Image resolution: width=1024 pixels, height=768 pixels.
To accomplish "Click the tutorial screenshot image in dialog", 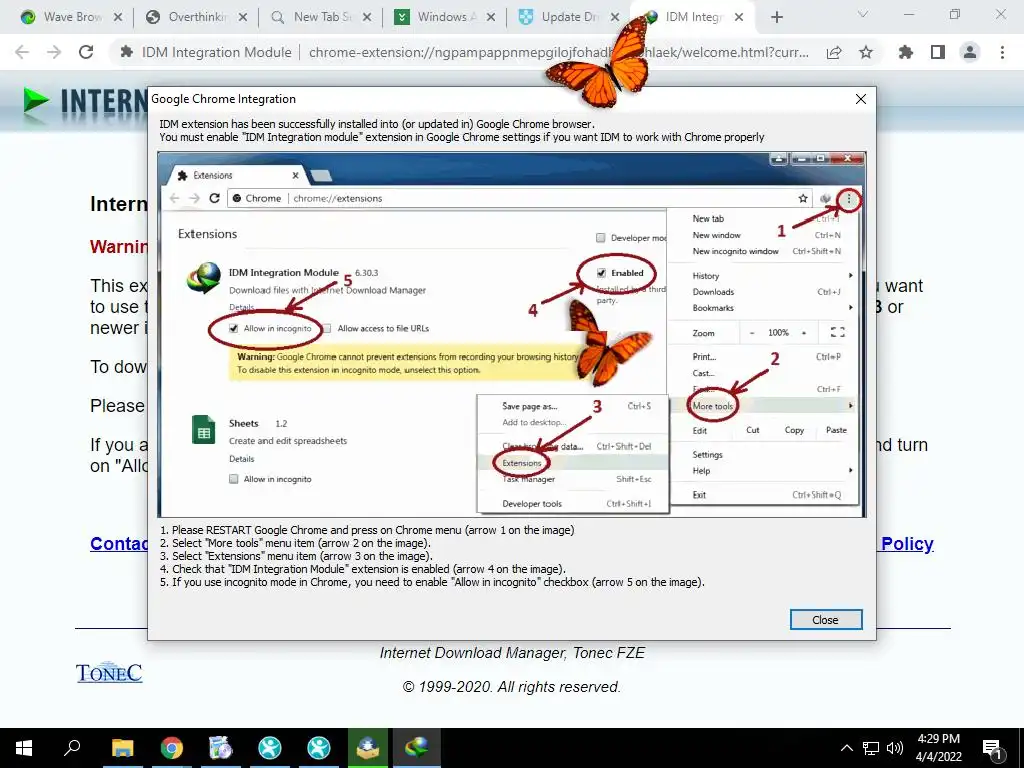I will (x=511, y=335).
